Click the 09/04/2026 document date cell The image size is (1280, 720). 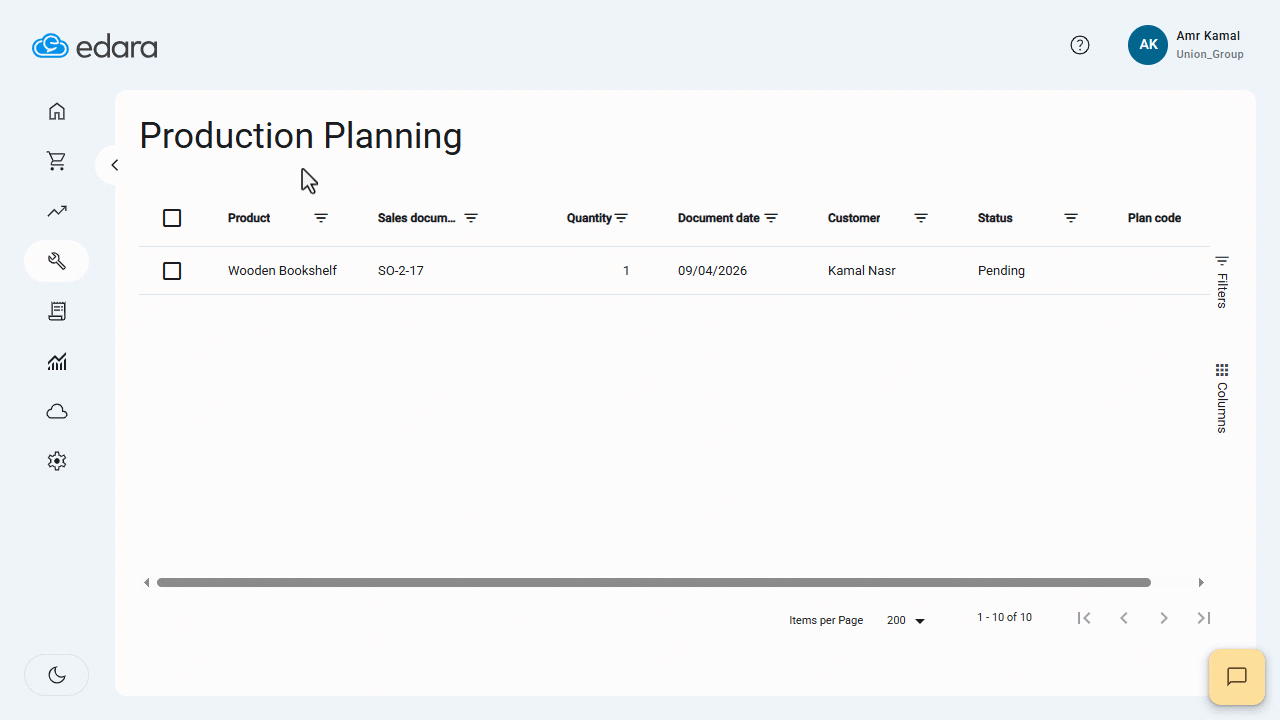pyautogui.click(x=712, y=271)
